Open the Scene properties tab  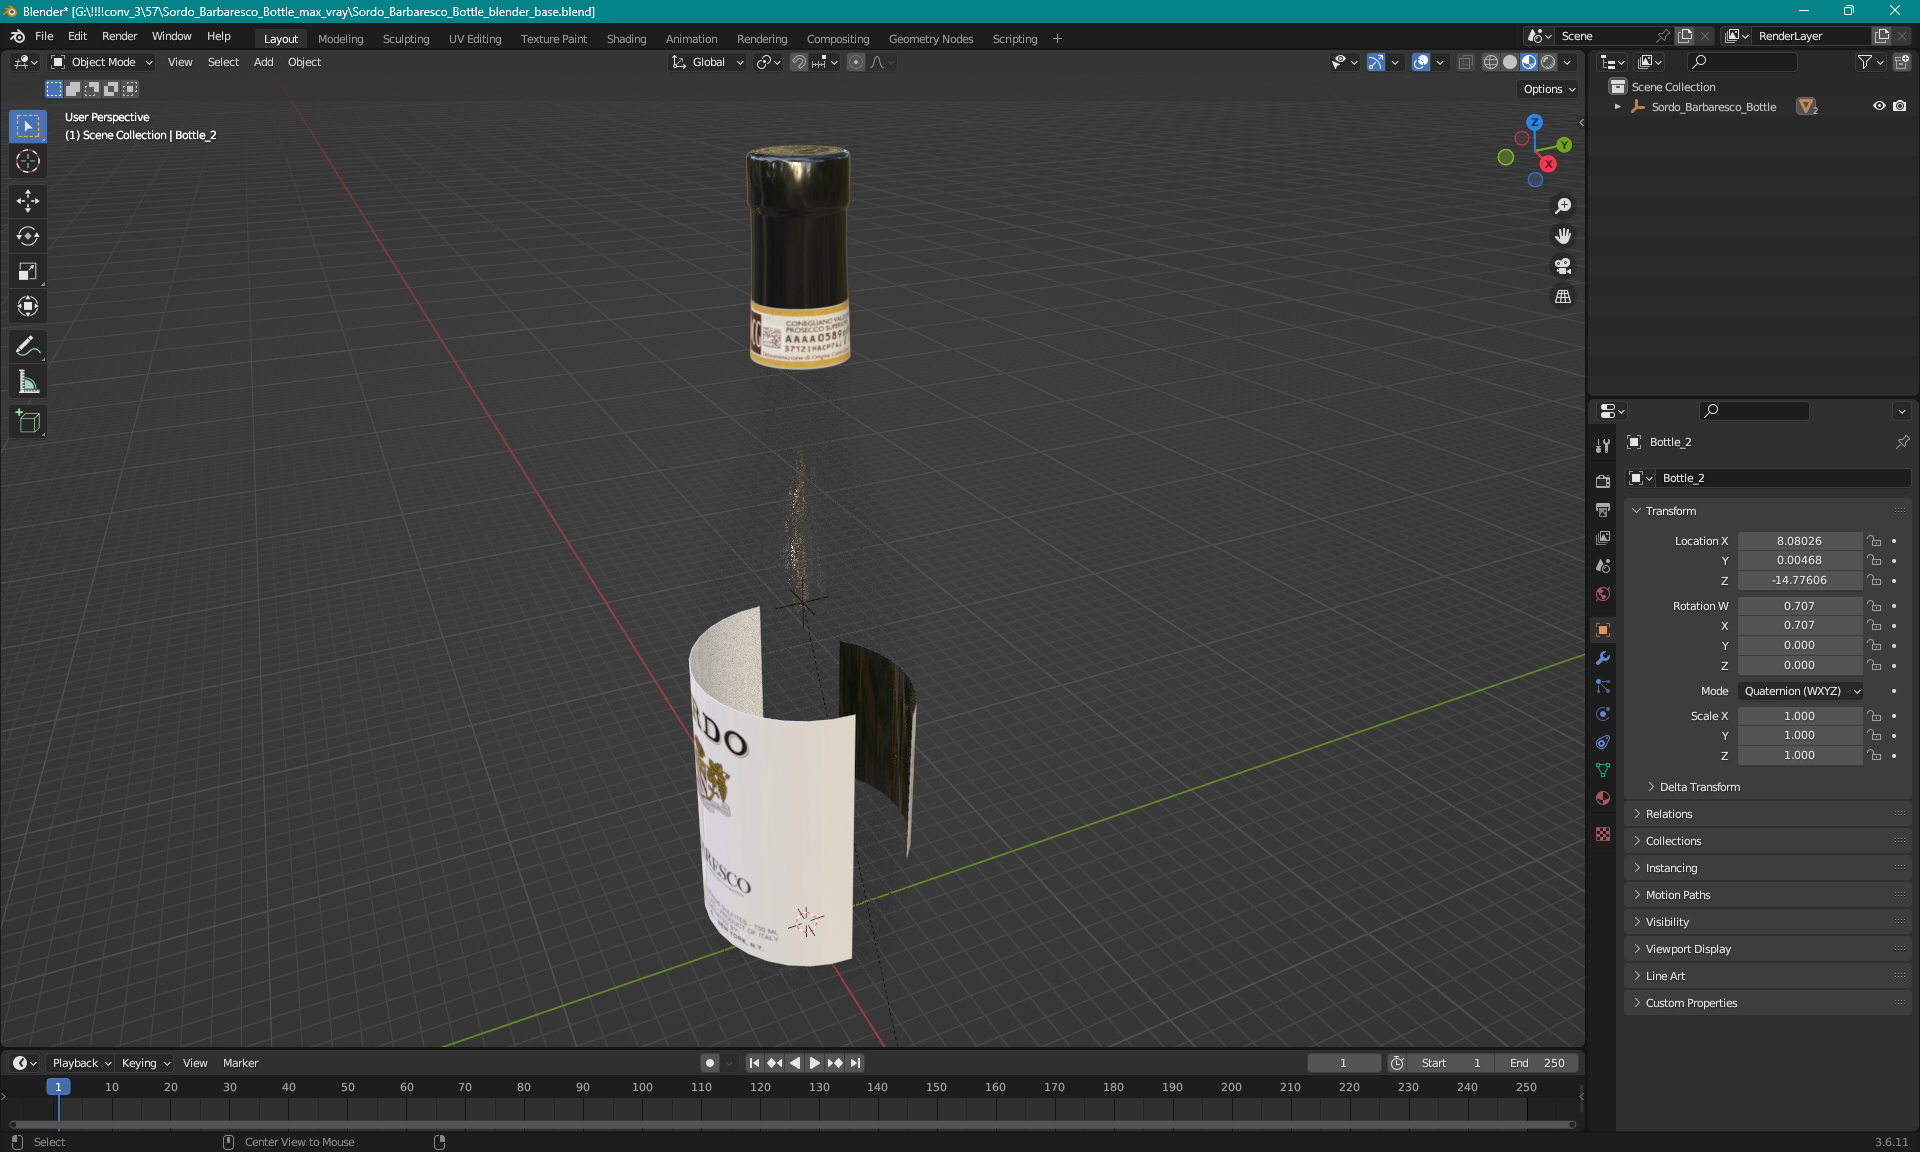(1603, 566)
